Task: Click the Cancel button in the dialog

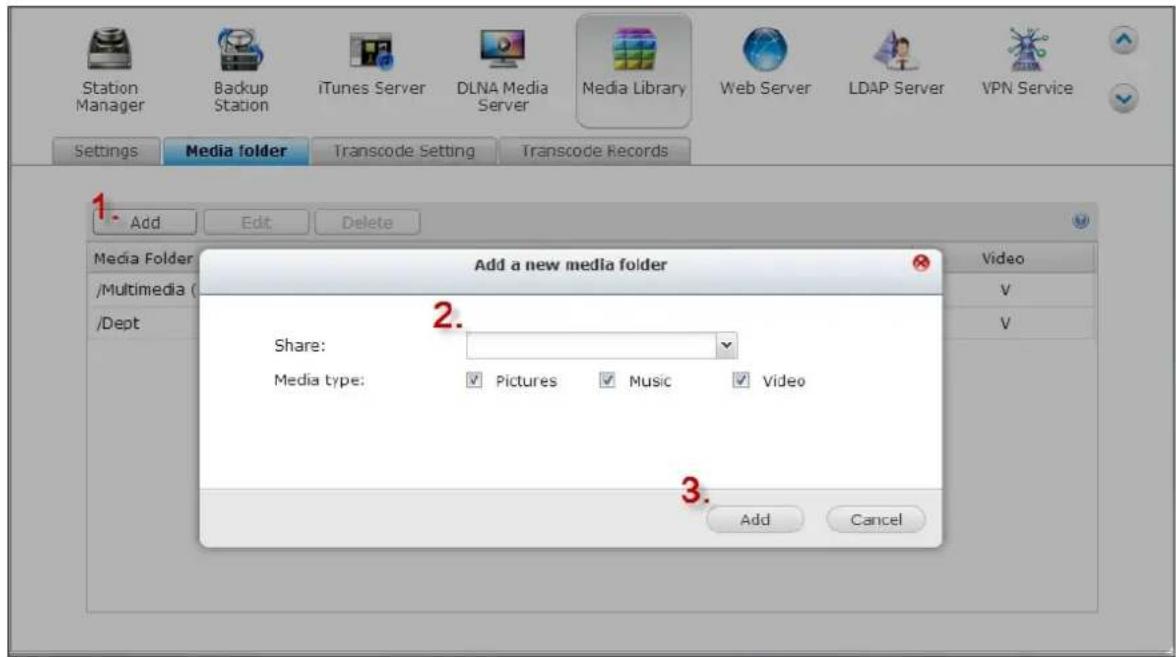Action: [x=876, y=519]
